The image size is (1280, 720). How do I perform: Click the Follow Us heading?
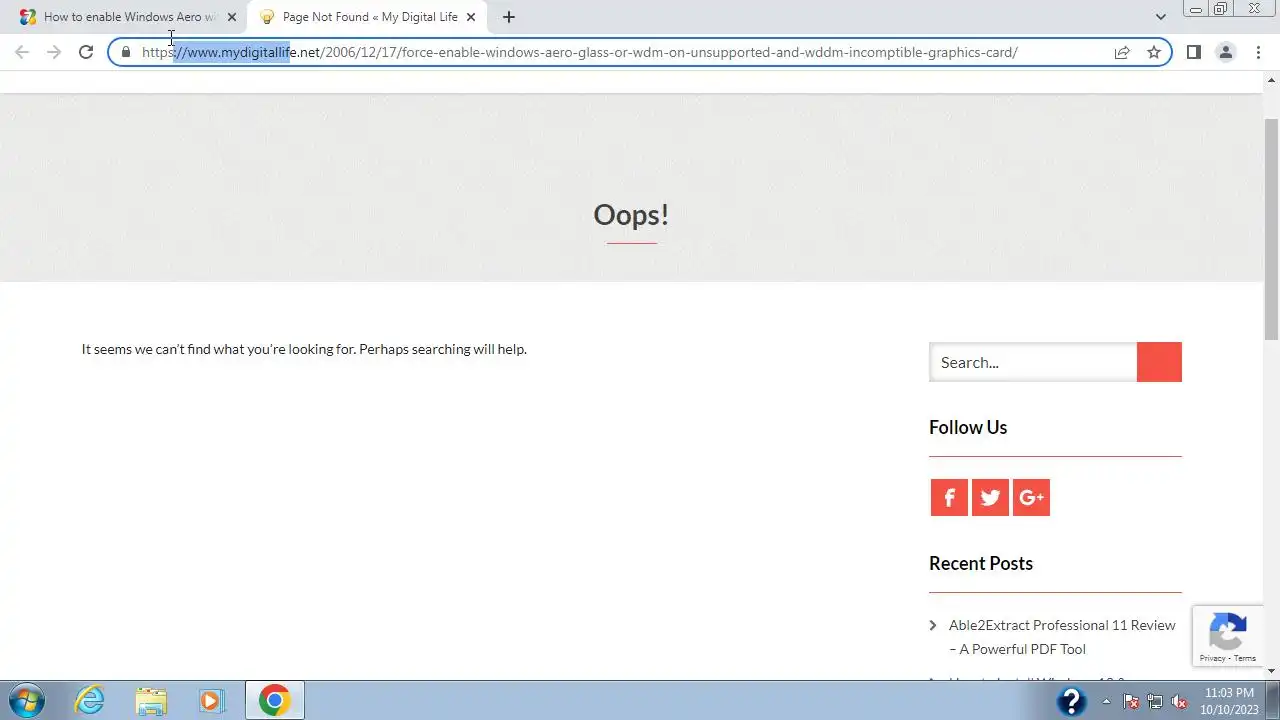(968, 427)
